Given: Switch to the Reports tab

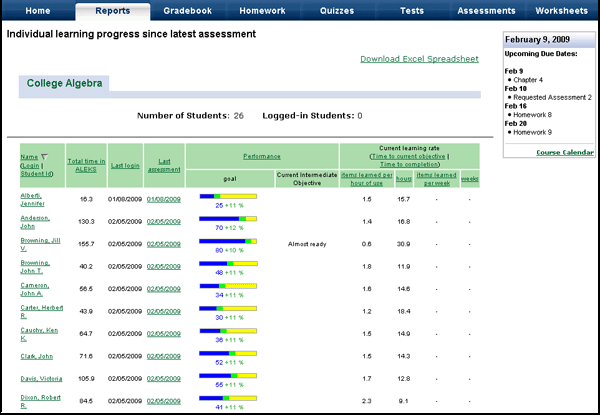Looking at the screenshot, I should click(x=112, y=11).
